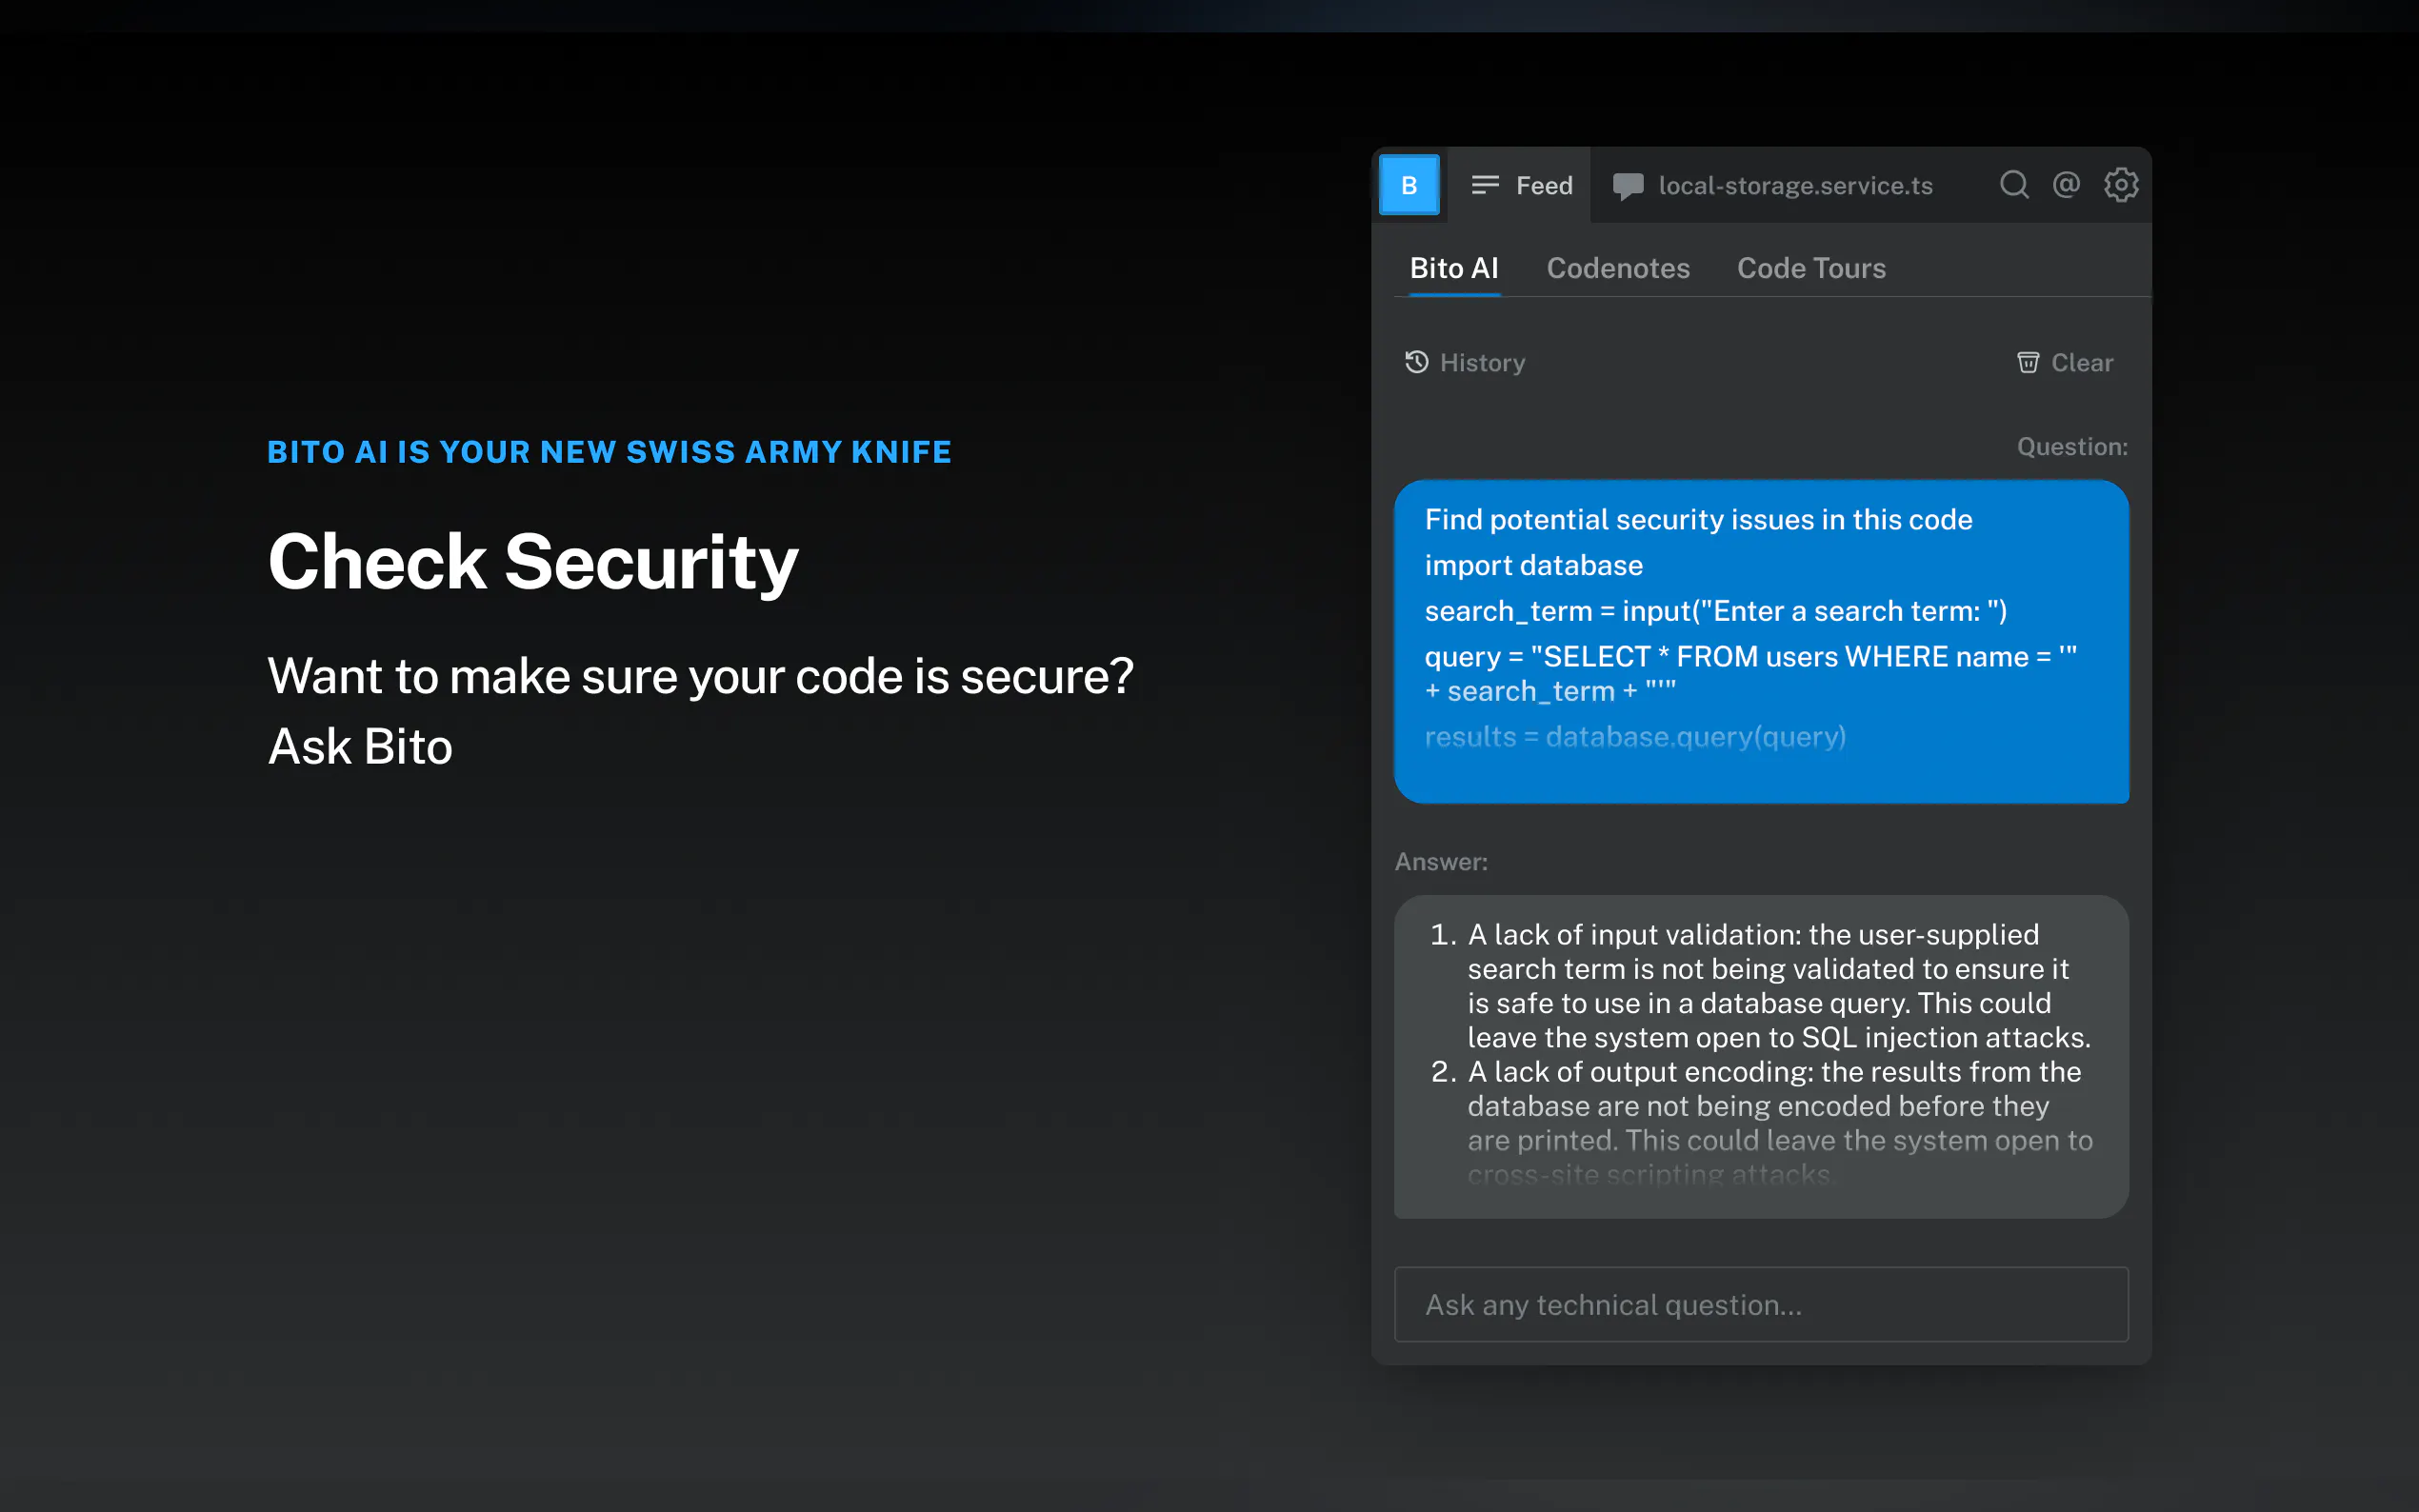This screenshot has height=1512, width=2419.
Task: Select the Code Tours tab
Action: point(1810,268)
